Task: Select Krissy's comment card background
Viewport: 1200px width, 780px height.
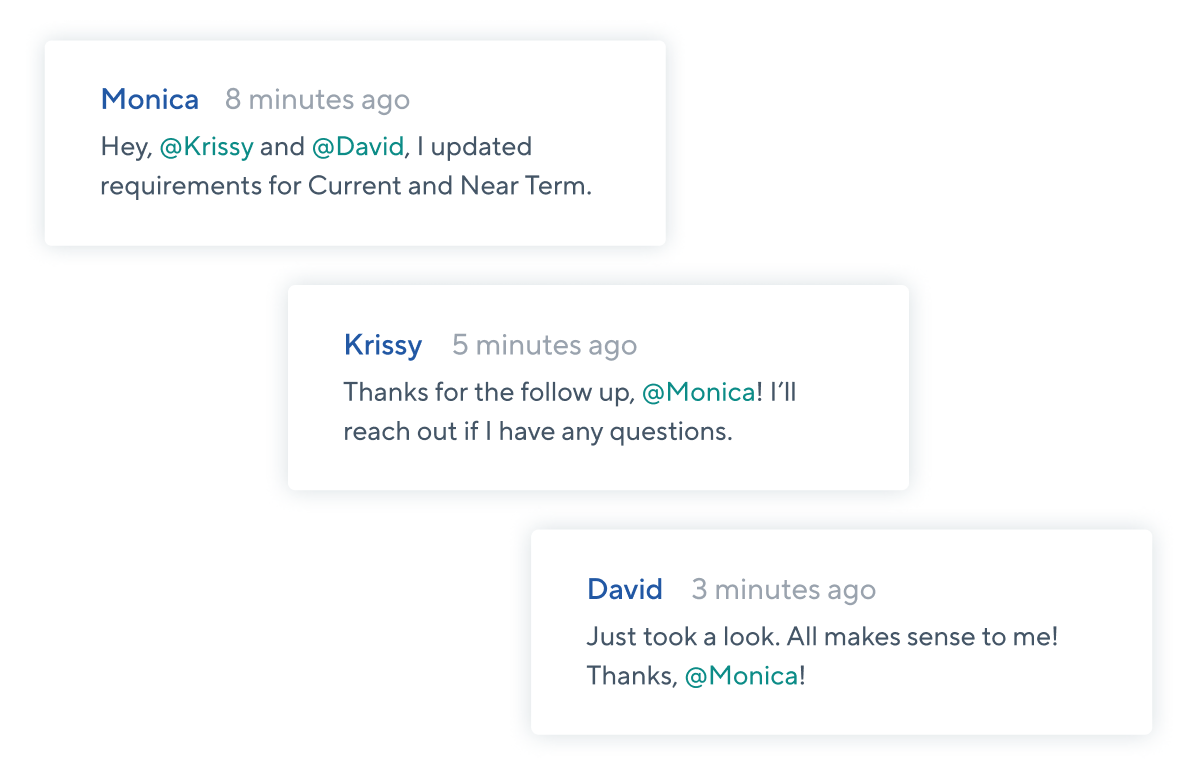Action: click(598, 387)
